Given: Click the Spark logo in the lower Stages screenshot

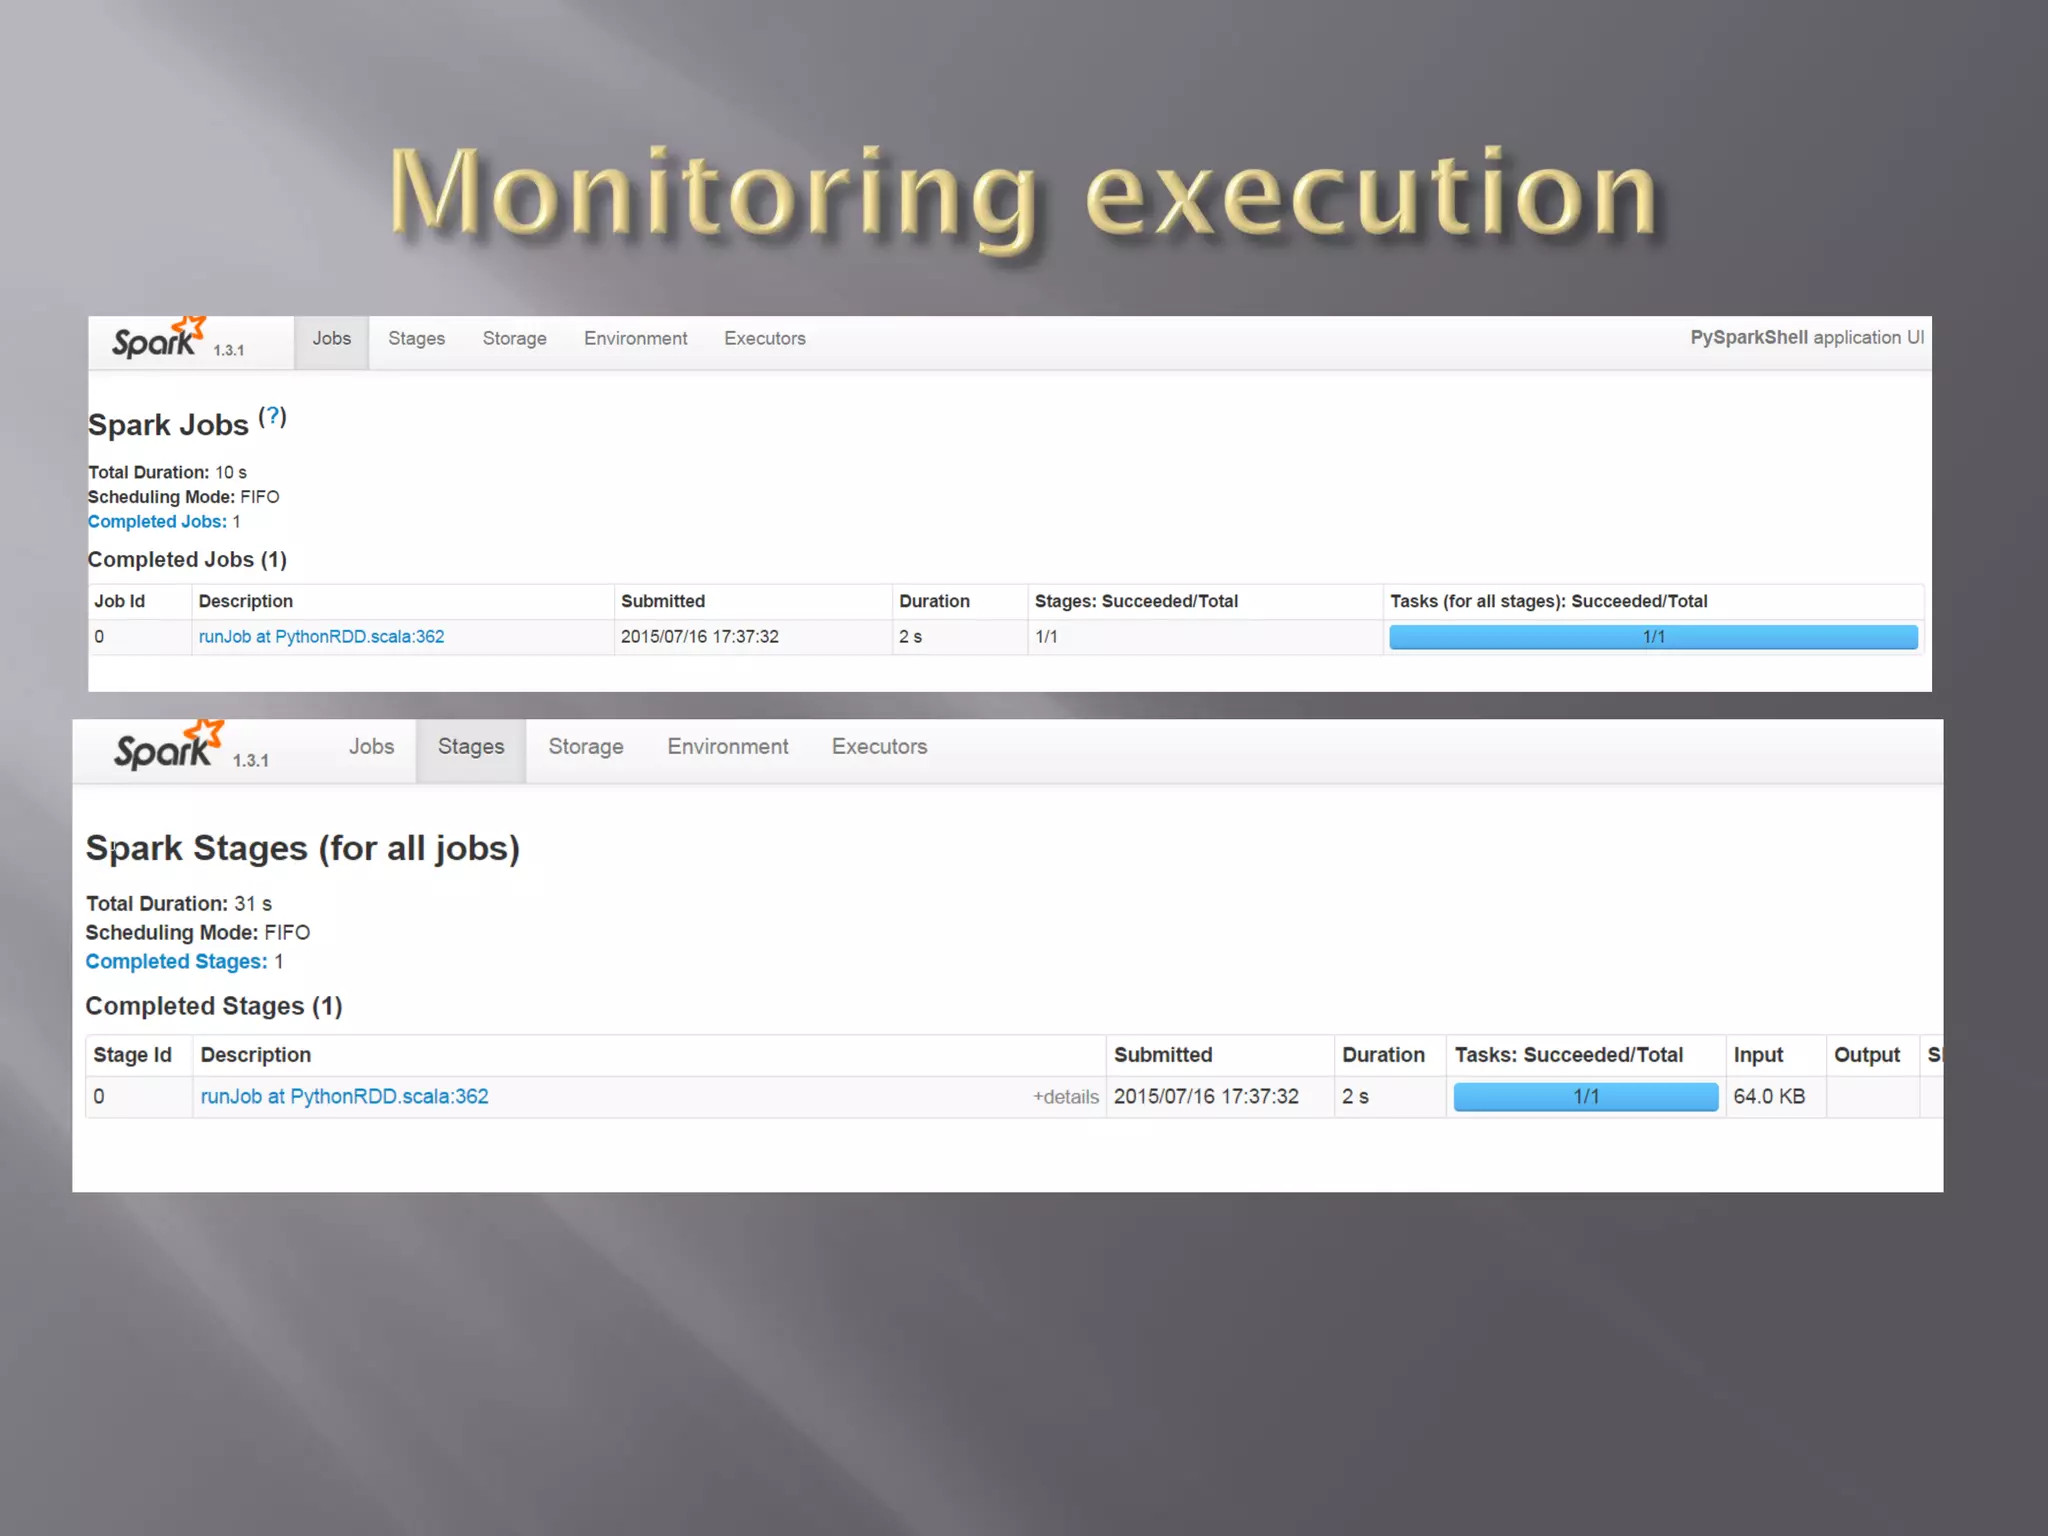Looking at the screenshot, I should coord(166,747).
